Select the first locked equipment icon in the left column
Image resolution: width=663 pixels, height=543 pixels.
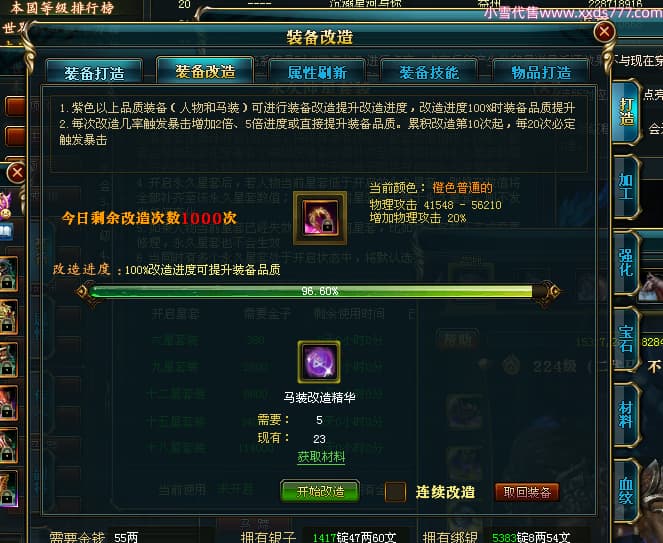[8, 274]
